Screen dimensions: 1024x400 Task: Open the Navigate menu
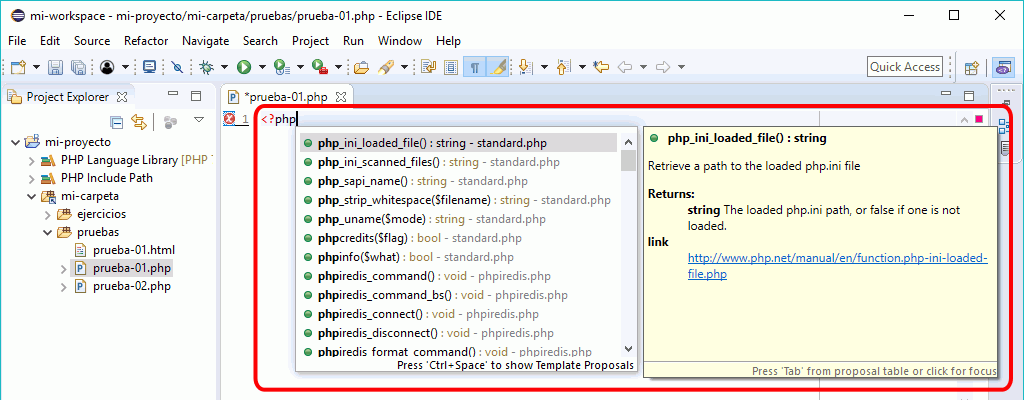pyautogui.click(x=206, y=41)
